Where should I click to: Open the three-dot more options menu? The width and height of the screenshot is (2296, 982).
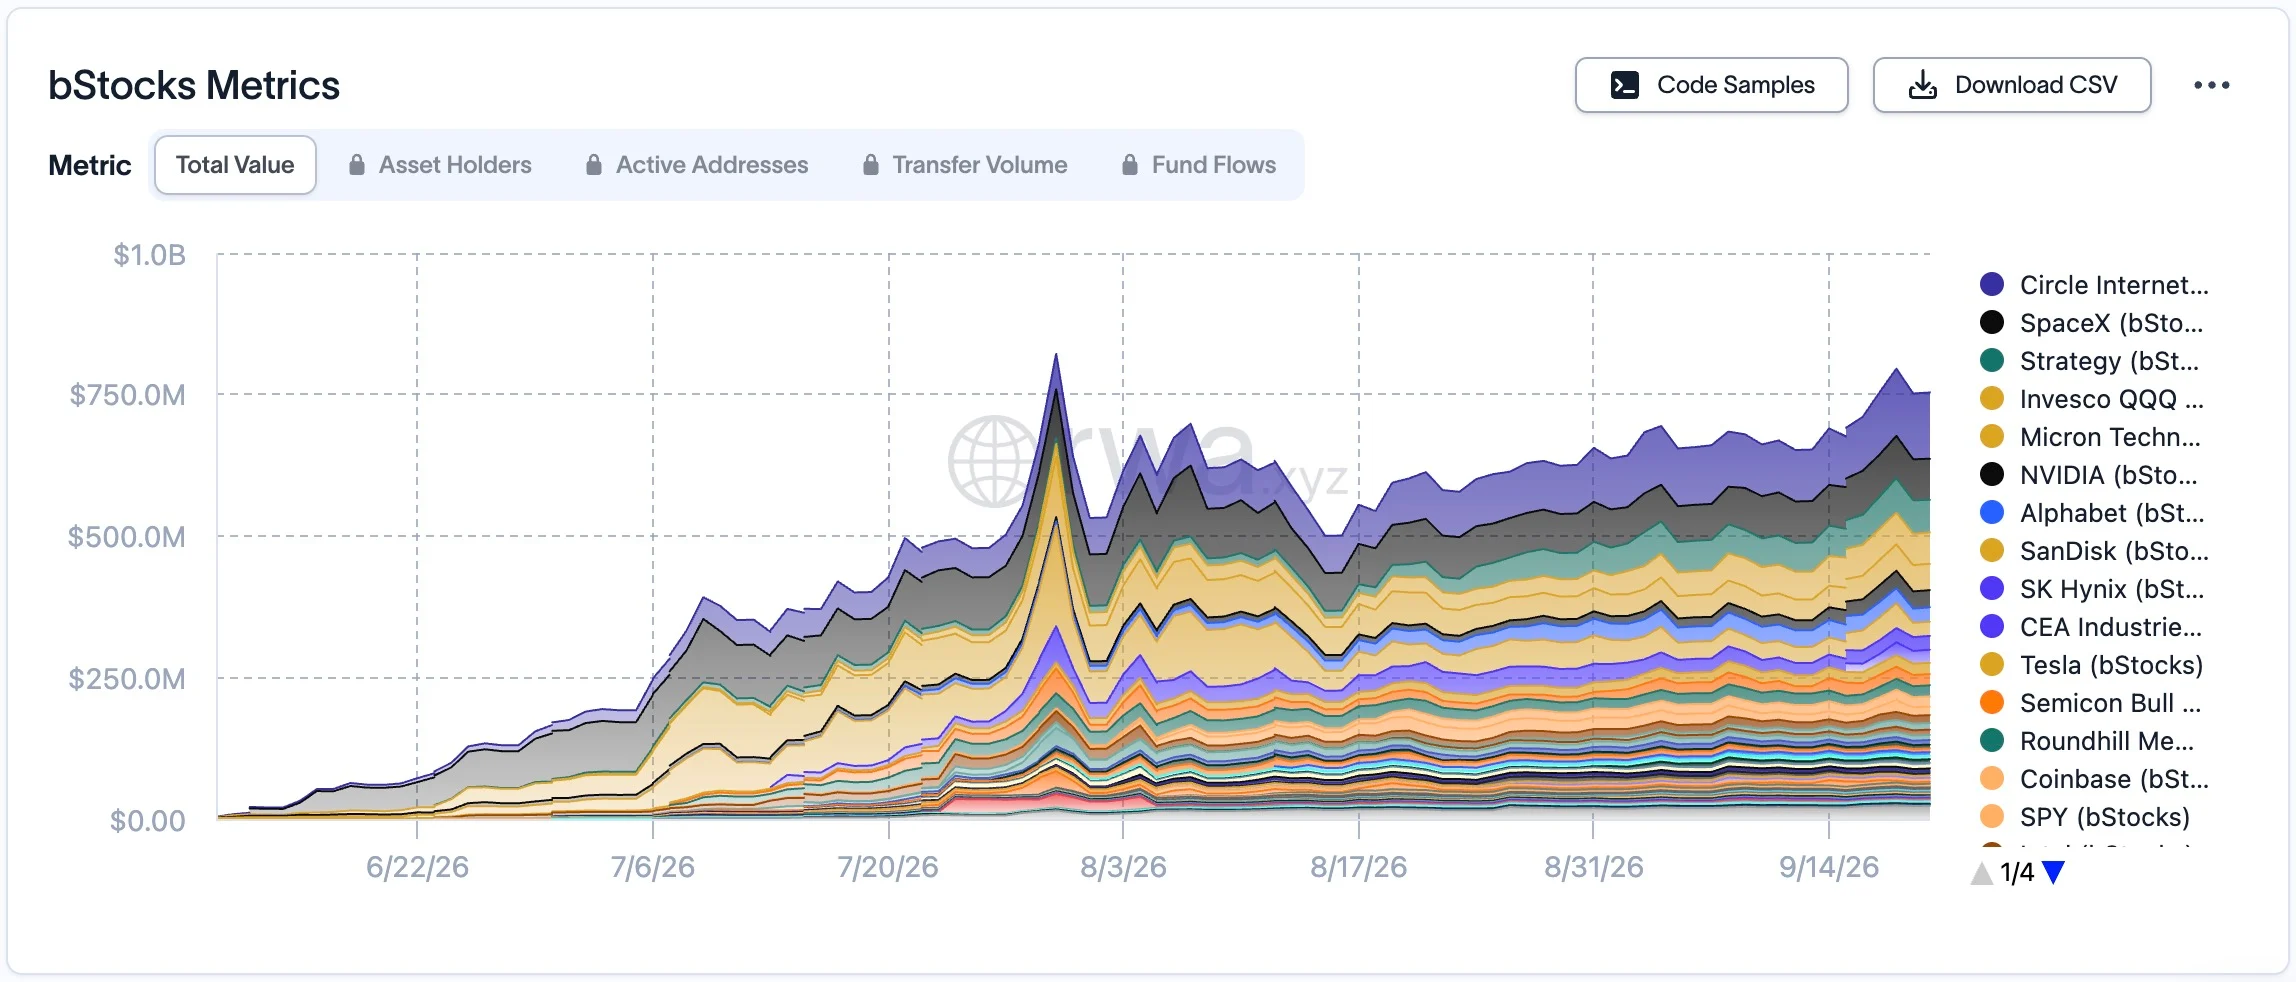click(x=2212, y=85)
